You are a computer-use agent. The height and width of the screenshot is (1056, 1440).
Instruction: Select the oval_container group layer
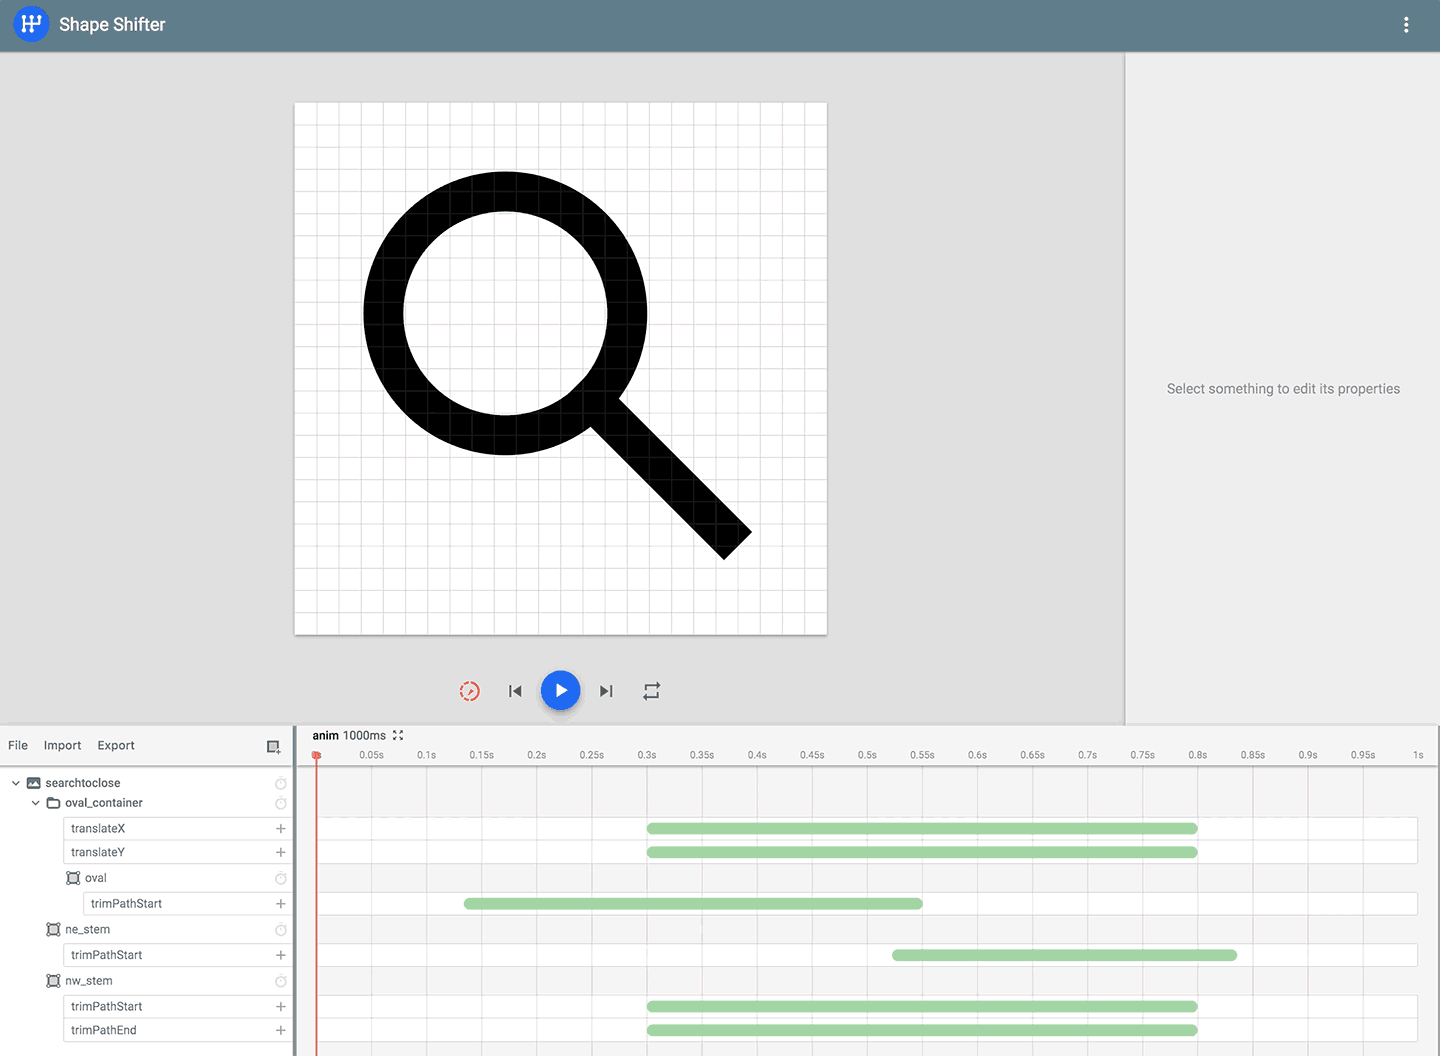click(104, 803)
